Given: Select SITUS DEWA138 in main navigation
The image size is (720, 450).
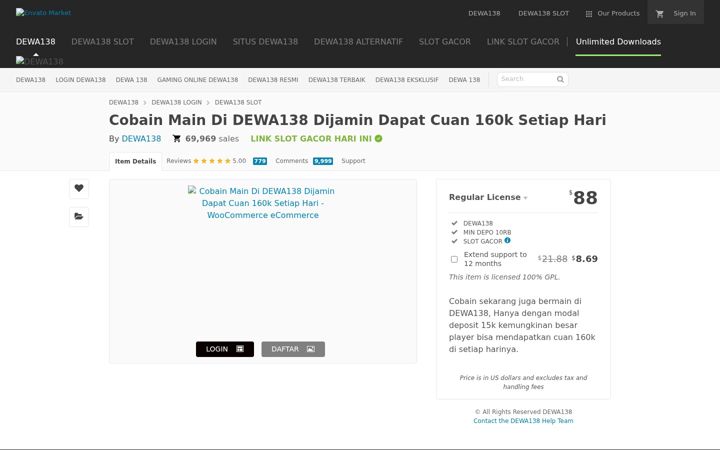Looking at the screenshot, I should point(265,41).
